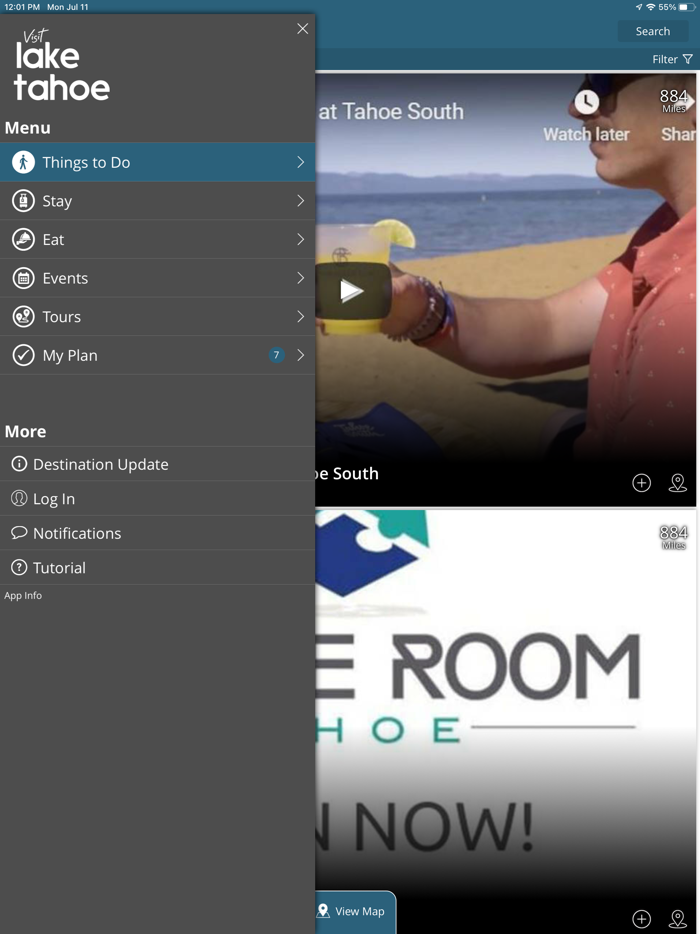The height and width of the screenshot is (934, 700).
Task: Open the My Plan menu item
Action: point(157,356)
